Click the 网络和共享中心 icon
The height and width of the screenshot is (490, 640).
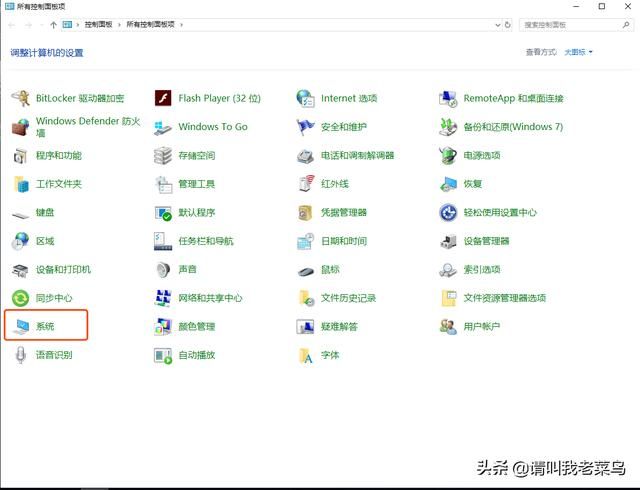(x=163, y=298)
